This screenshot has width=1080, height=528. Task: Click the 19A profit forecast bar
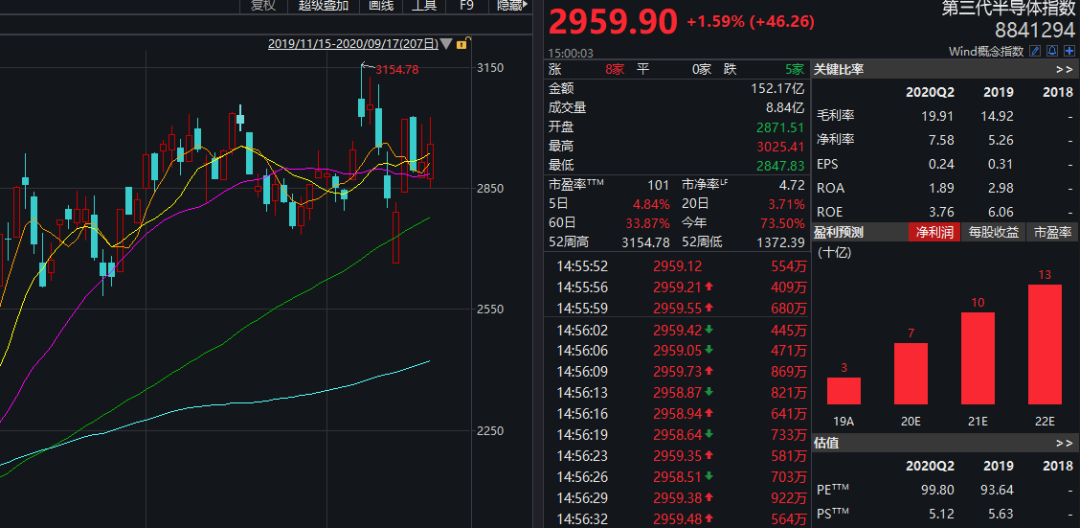(x=844, y=390)
